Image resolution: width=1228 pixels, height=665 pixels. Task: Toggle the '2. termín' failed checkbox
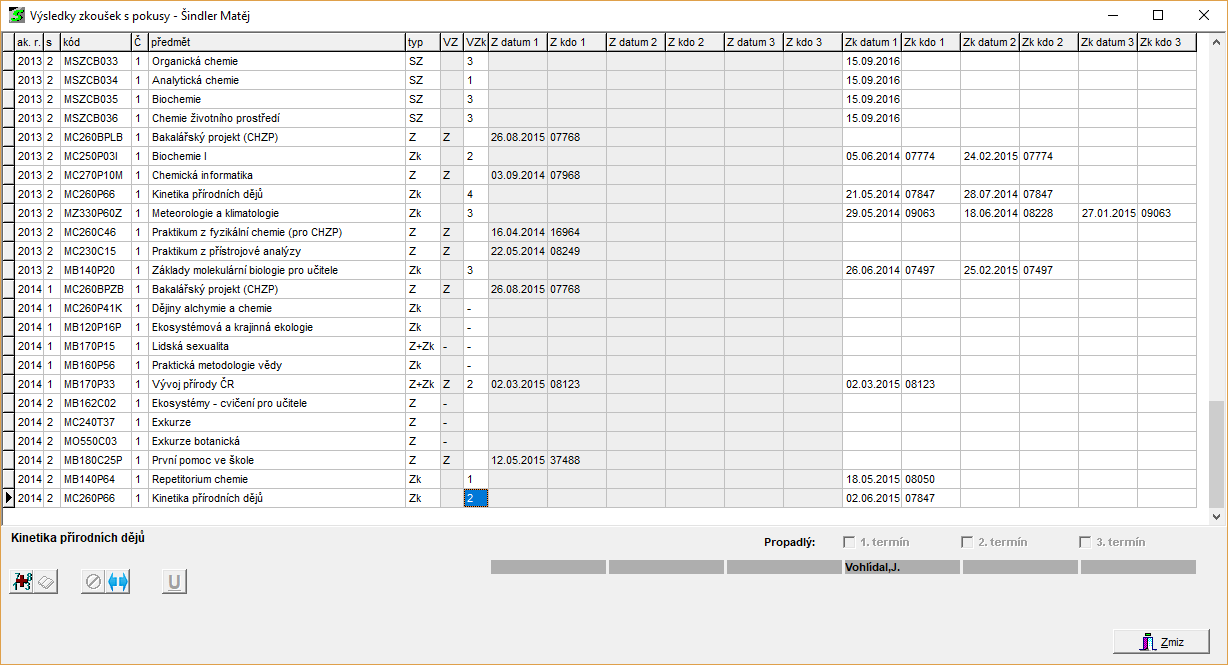click(x=967, y=542)
